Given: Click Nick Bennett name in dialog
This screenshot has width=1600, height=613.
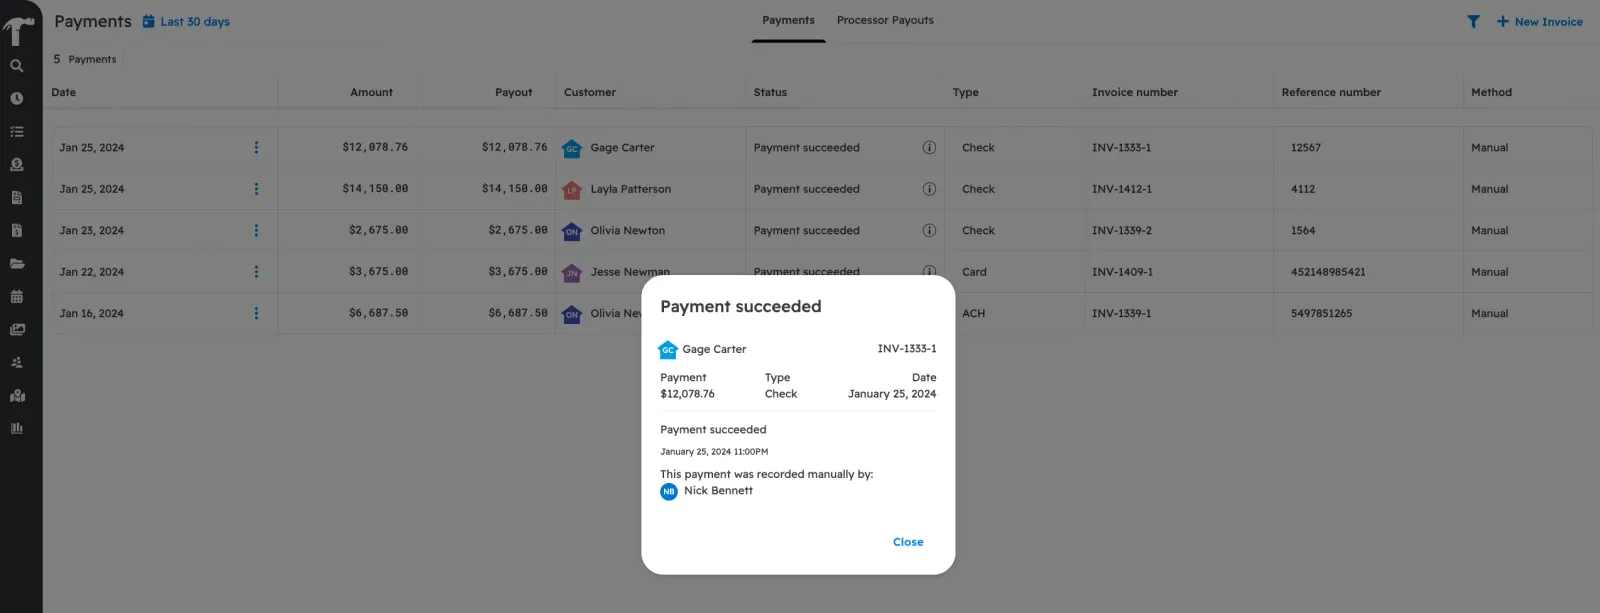Looking at the screenshot, I should click(718, 491).
